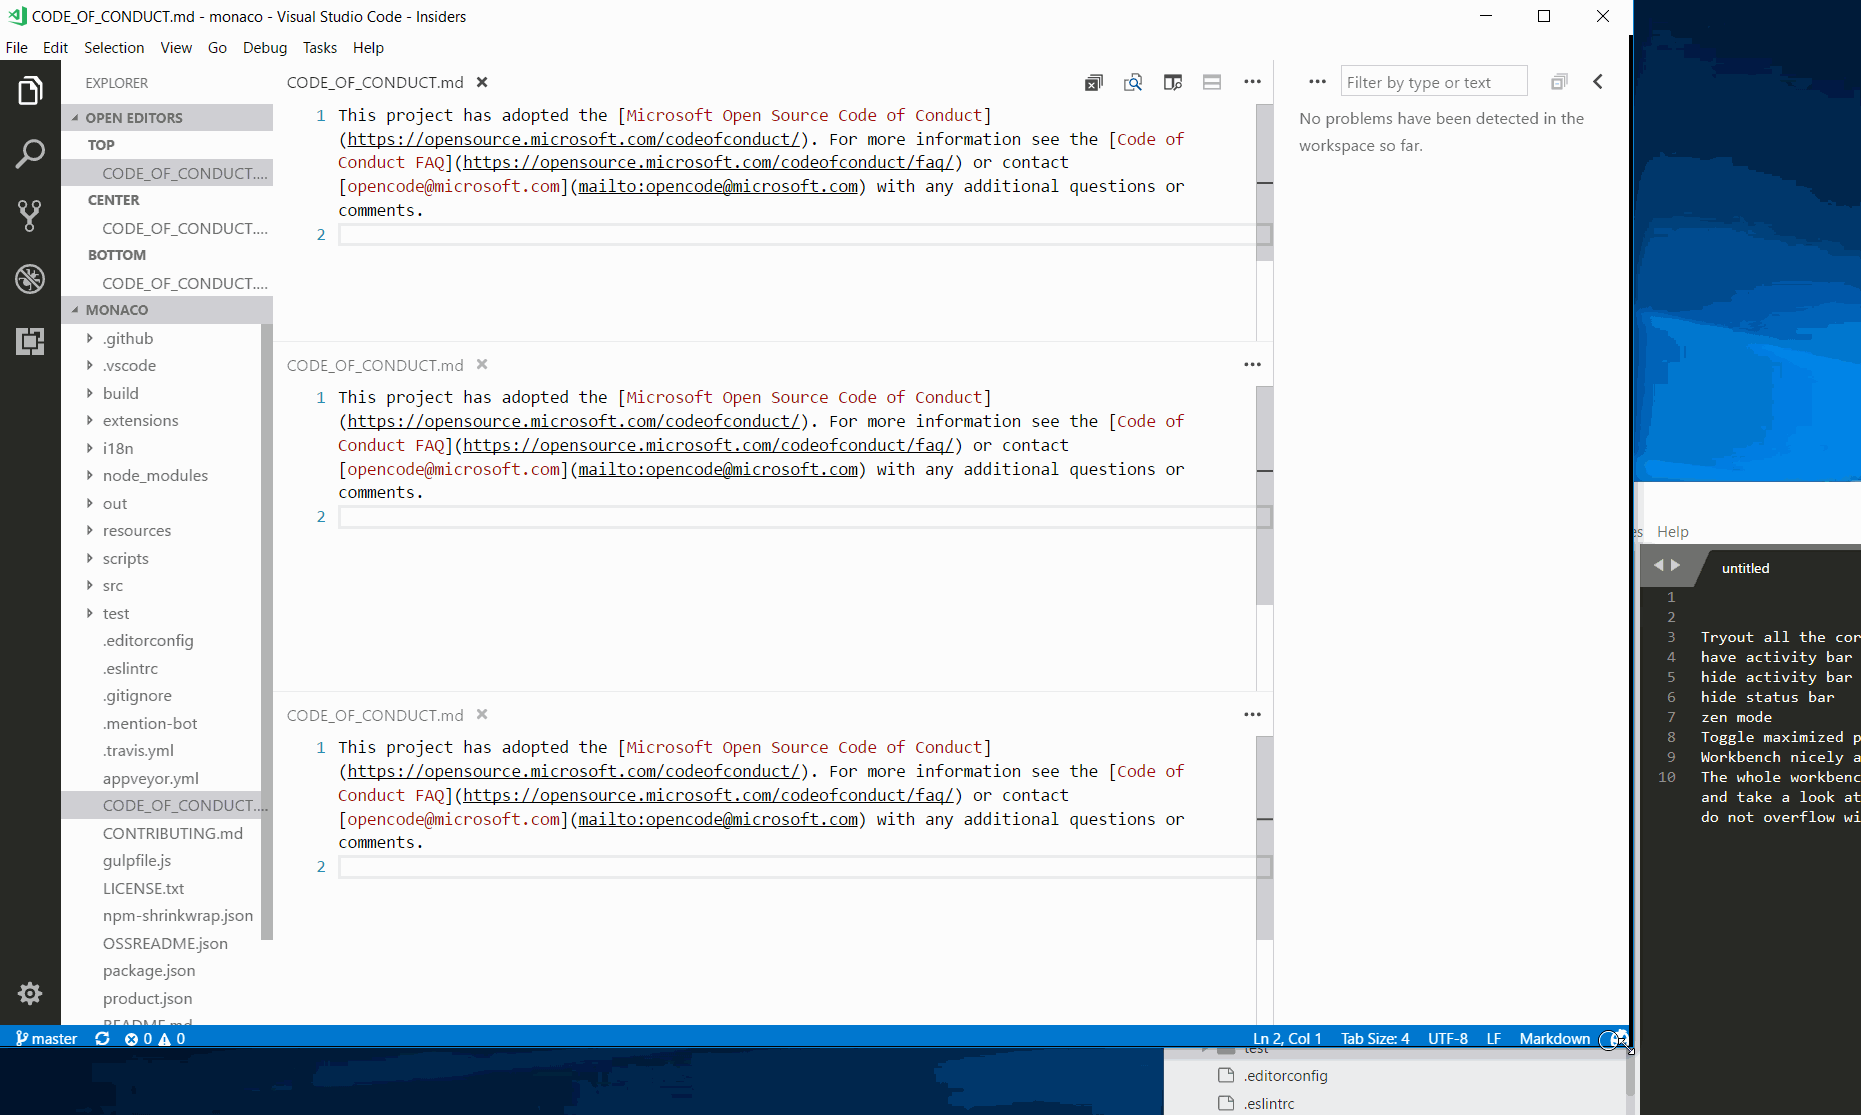Viewport: 1861px width, 1115px height.
Task: Click the Collapse All icon in Problems panel
Action: 1559,82
